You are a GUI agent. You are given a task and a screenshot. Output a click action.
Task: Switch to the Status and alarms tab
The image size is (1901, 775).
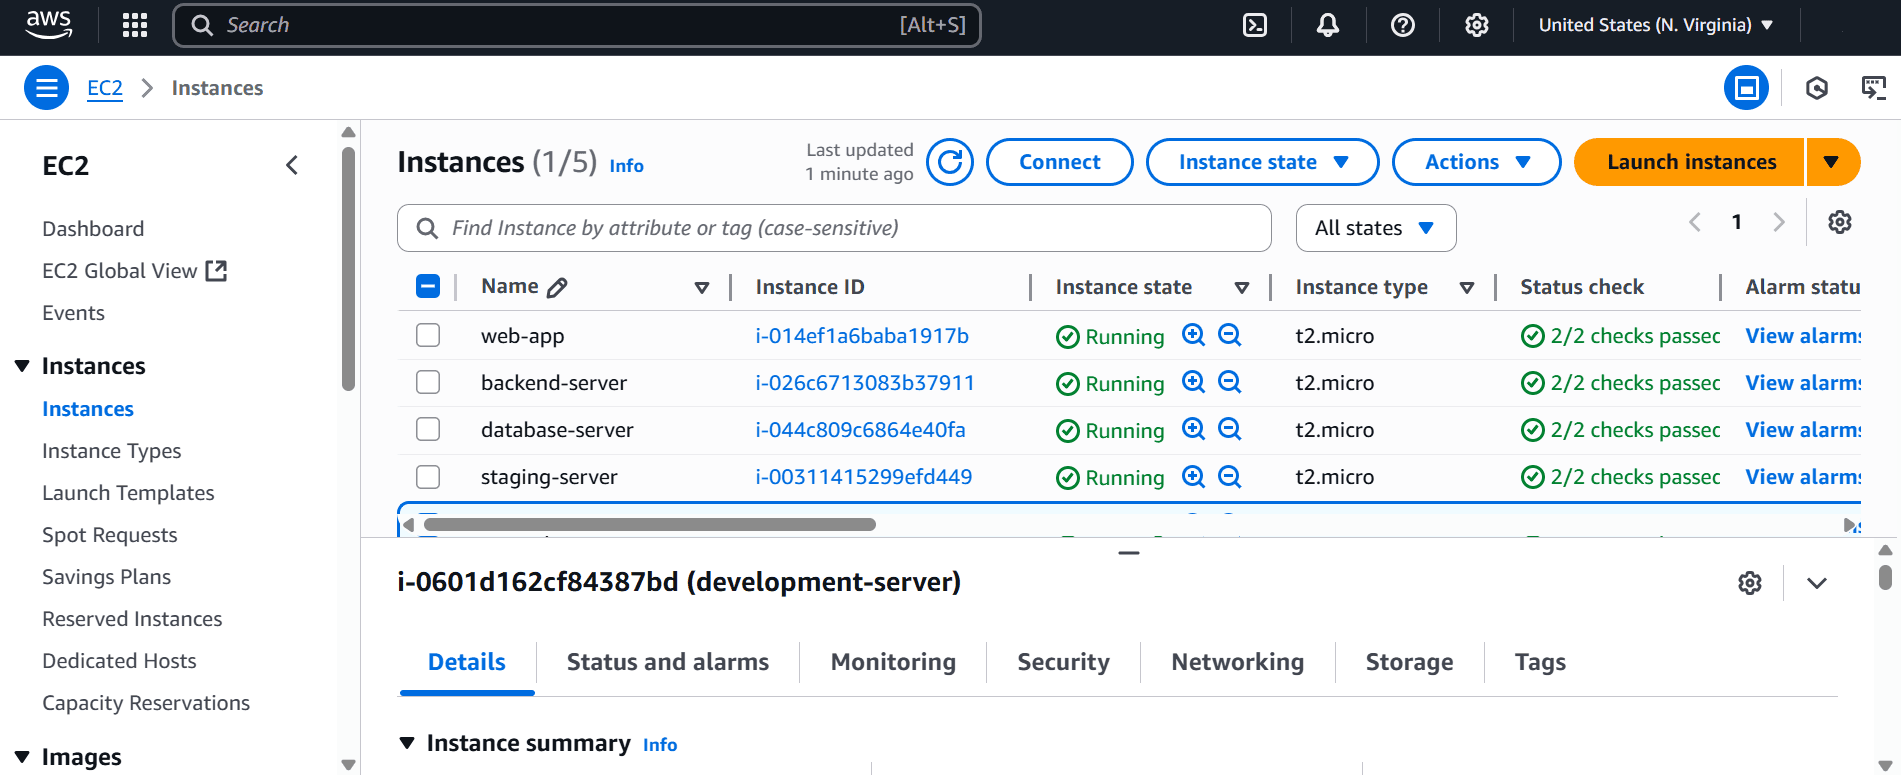pos(668,662)
